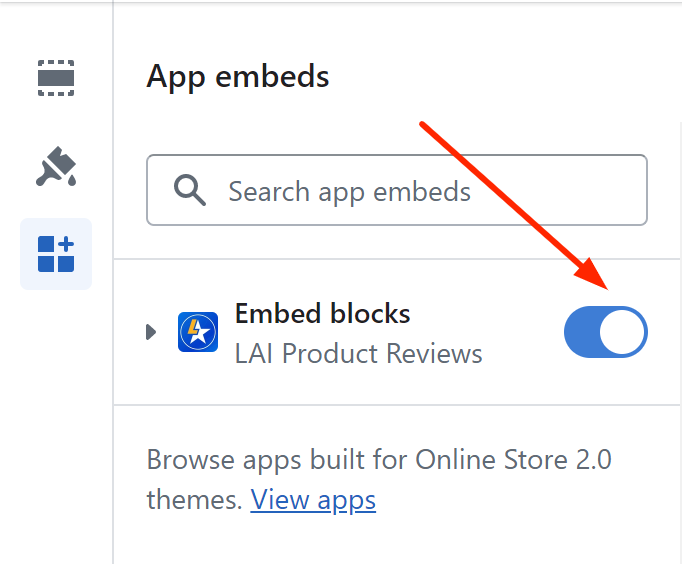Image resolution: width=682 pixels, height=564 pixels.
Task: Click the gray arrow beside LAI app logo
Action: [x=150, y=332]
